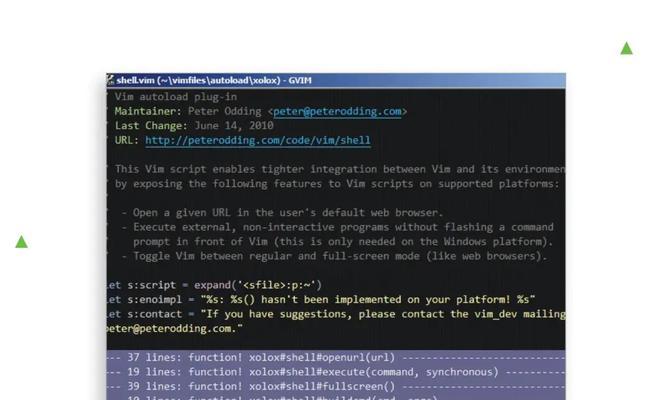Image resolution: width=672 pixels, height=400 pixels.
Task: Expand the folded xolox#shell#execute function
Action: pos(336,372)
